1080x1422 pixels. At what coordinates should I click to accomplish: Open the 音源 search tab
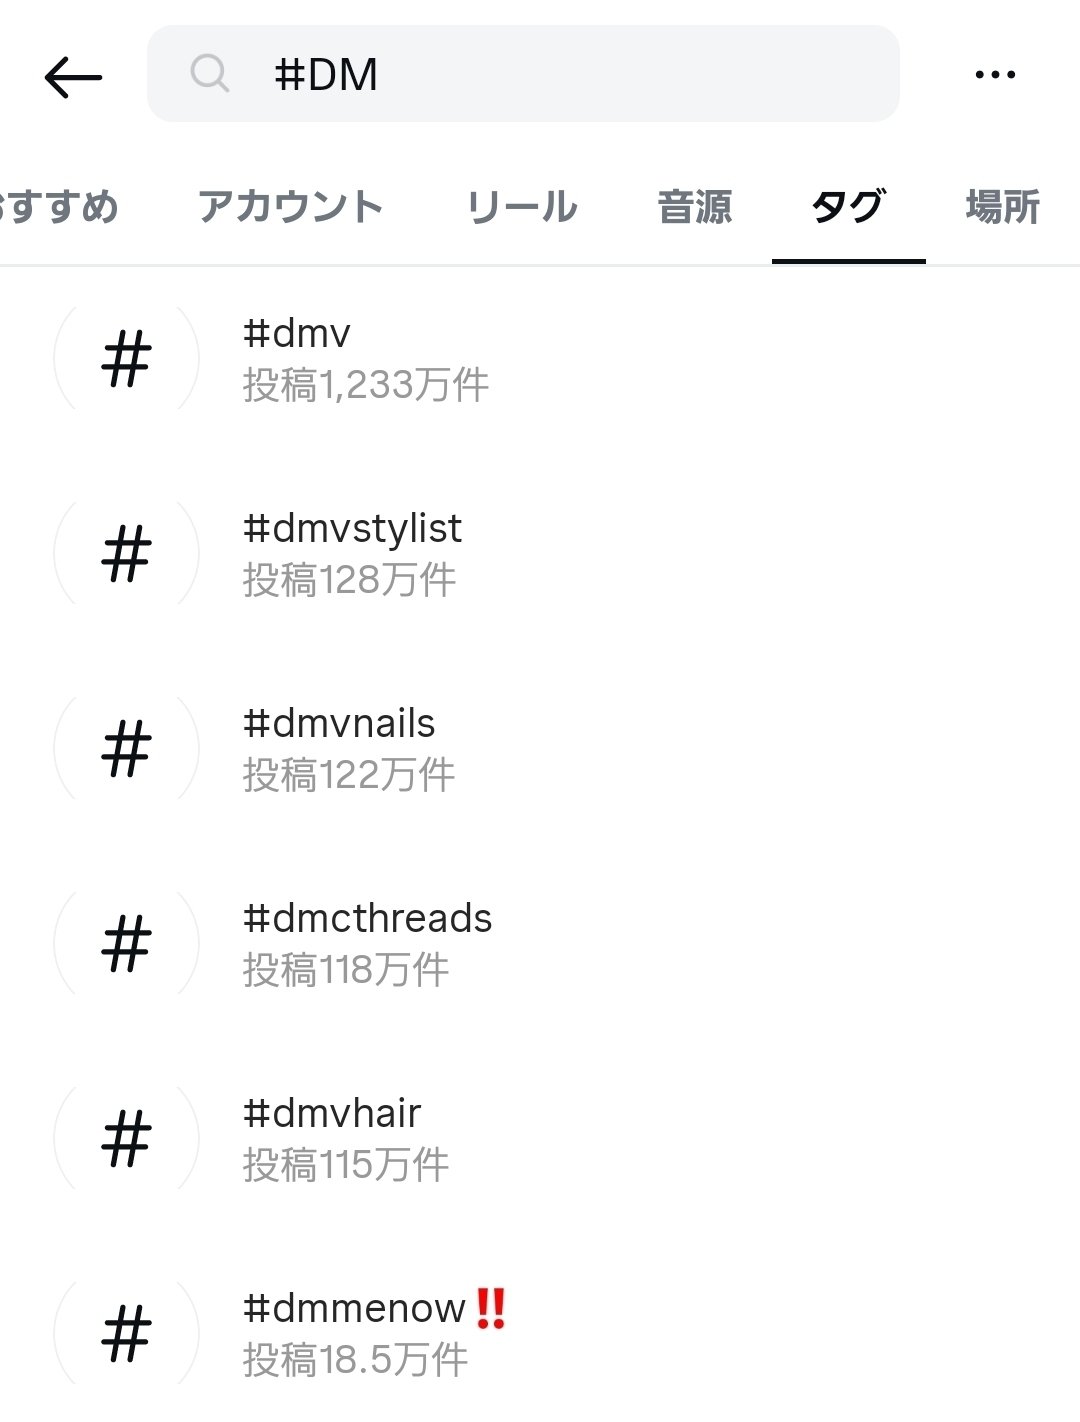695,206
